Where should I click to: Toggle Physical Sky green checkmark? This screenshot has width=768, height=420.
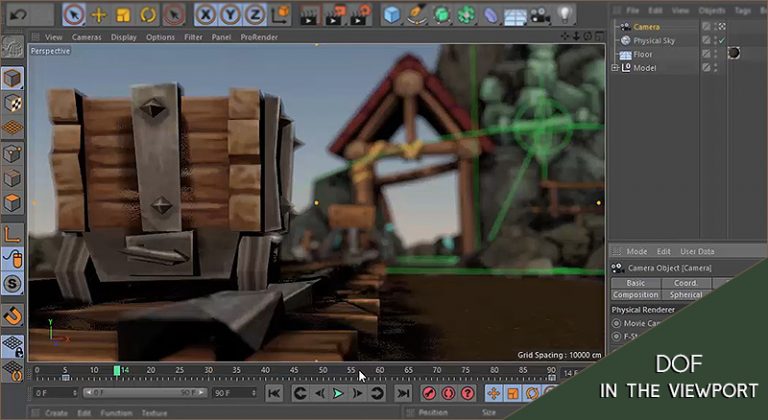pos(721,41)
